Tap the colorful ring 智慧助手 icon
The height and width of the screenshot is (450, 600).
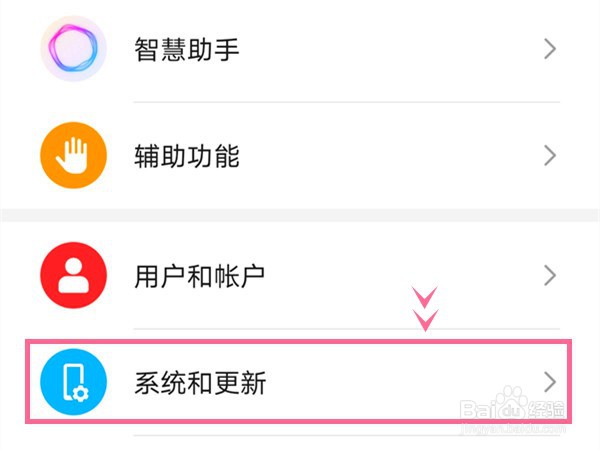pyautogui.click(x=73, y=48)
